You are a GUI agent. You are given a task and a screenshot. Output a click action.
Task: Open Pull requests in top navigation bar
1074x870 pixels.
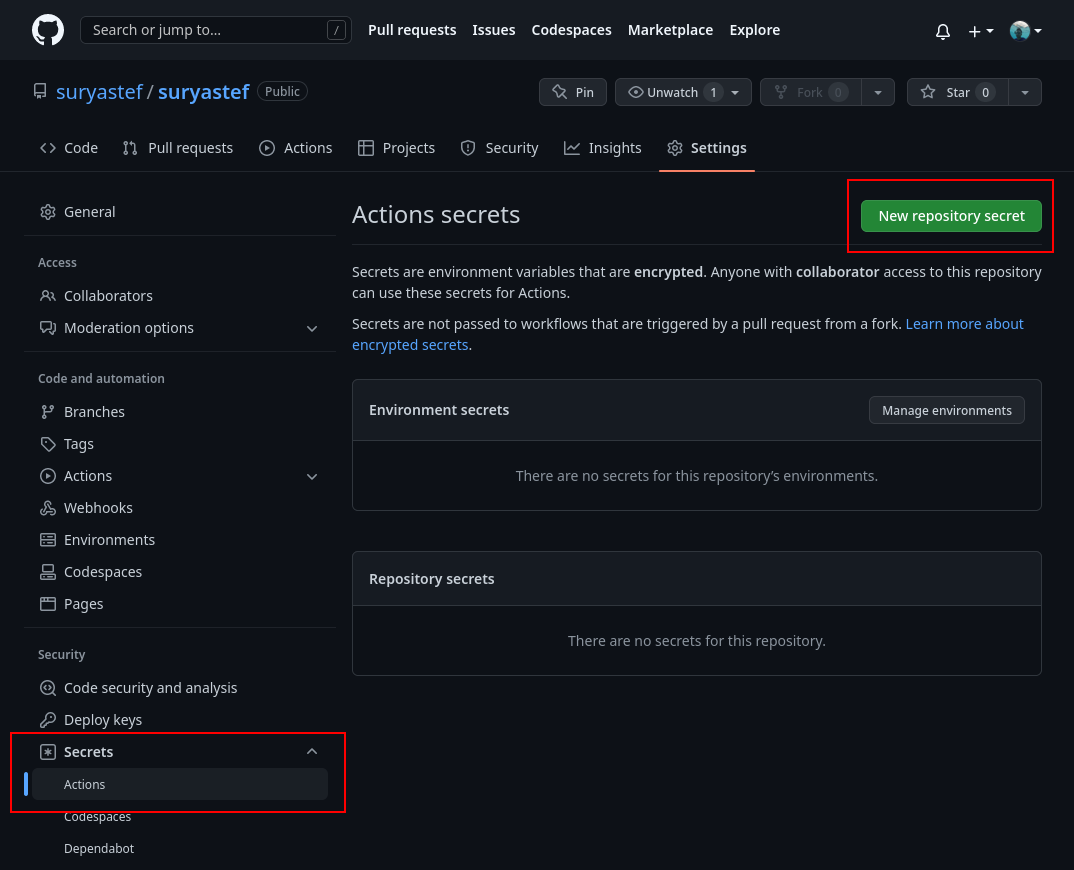pos(412,30)
